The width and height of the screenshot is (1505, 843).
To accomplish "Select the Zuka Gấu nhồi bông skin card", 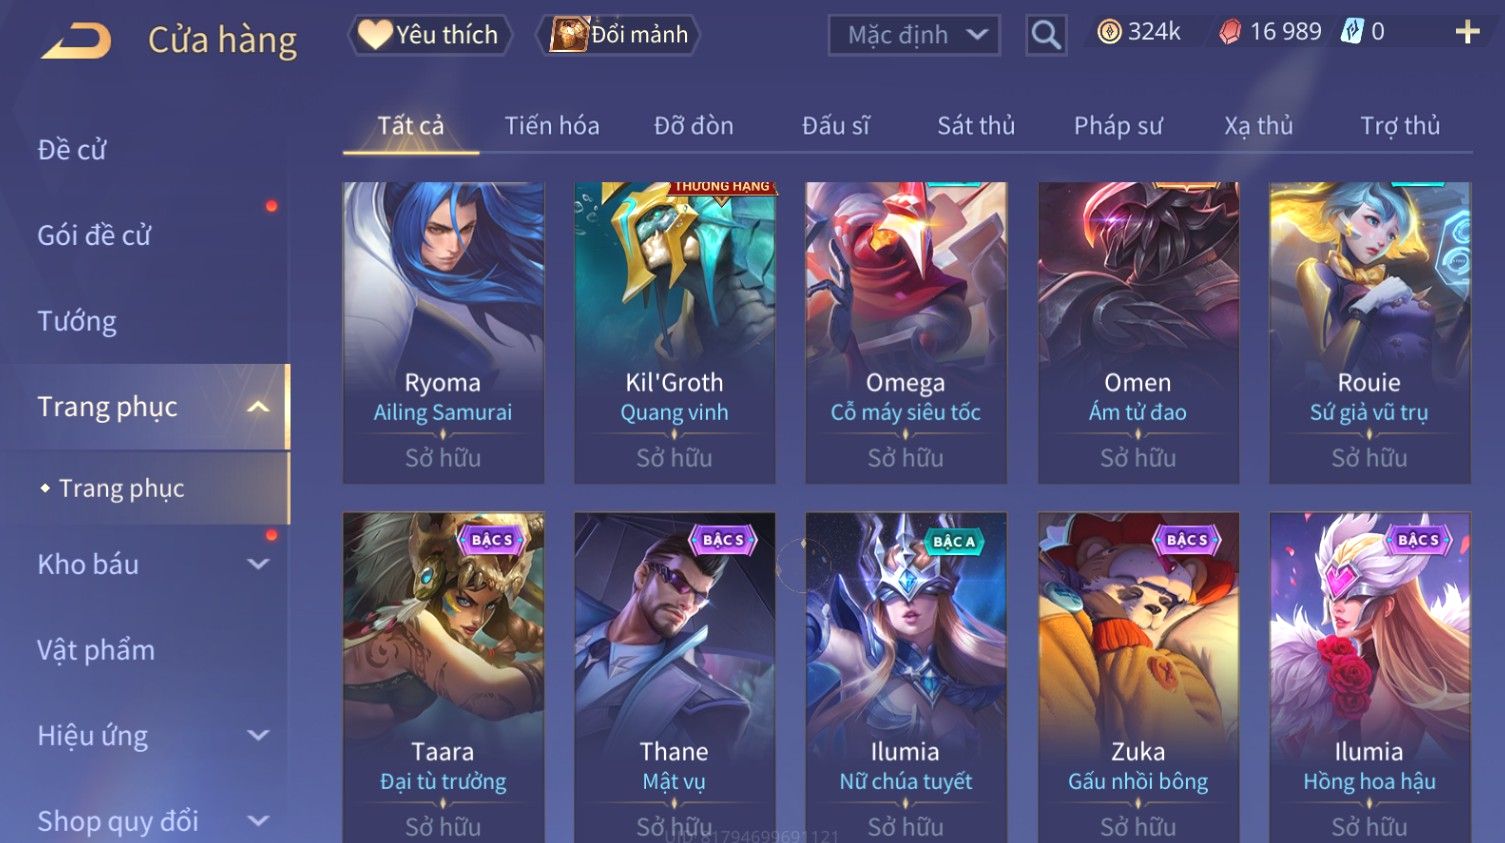I will pos(1138,677).
